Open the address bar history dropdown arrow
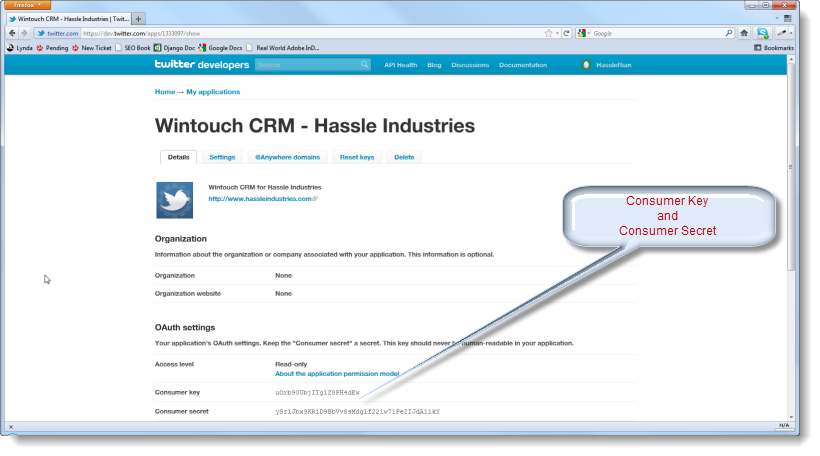 (557, 33)
